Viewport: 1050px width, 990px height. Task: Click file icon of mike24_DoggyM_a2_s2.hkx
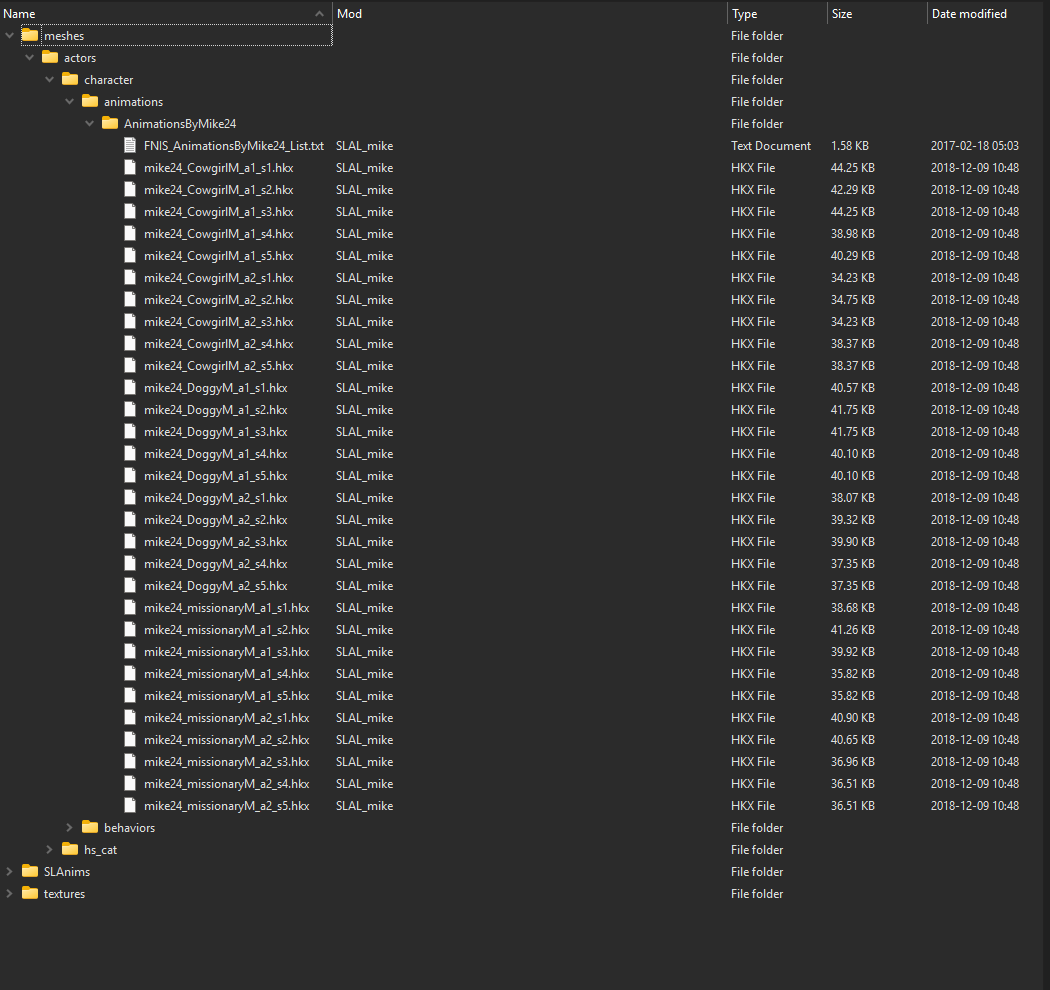[x=130, y=520]
